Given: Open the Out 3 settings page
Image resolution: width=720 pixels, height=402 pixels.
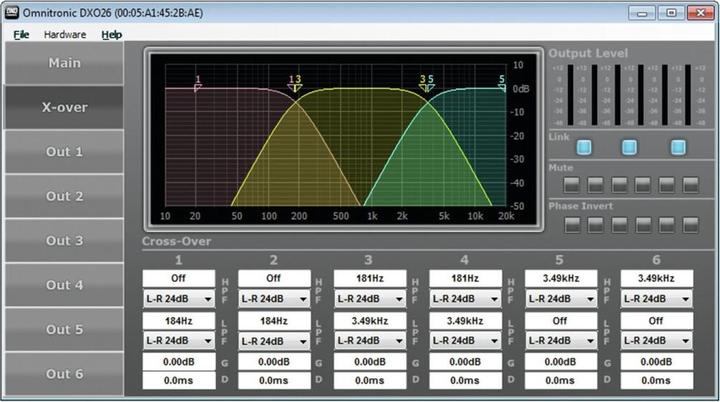Looking at the screenshot, I should 64,240.
